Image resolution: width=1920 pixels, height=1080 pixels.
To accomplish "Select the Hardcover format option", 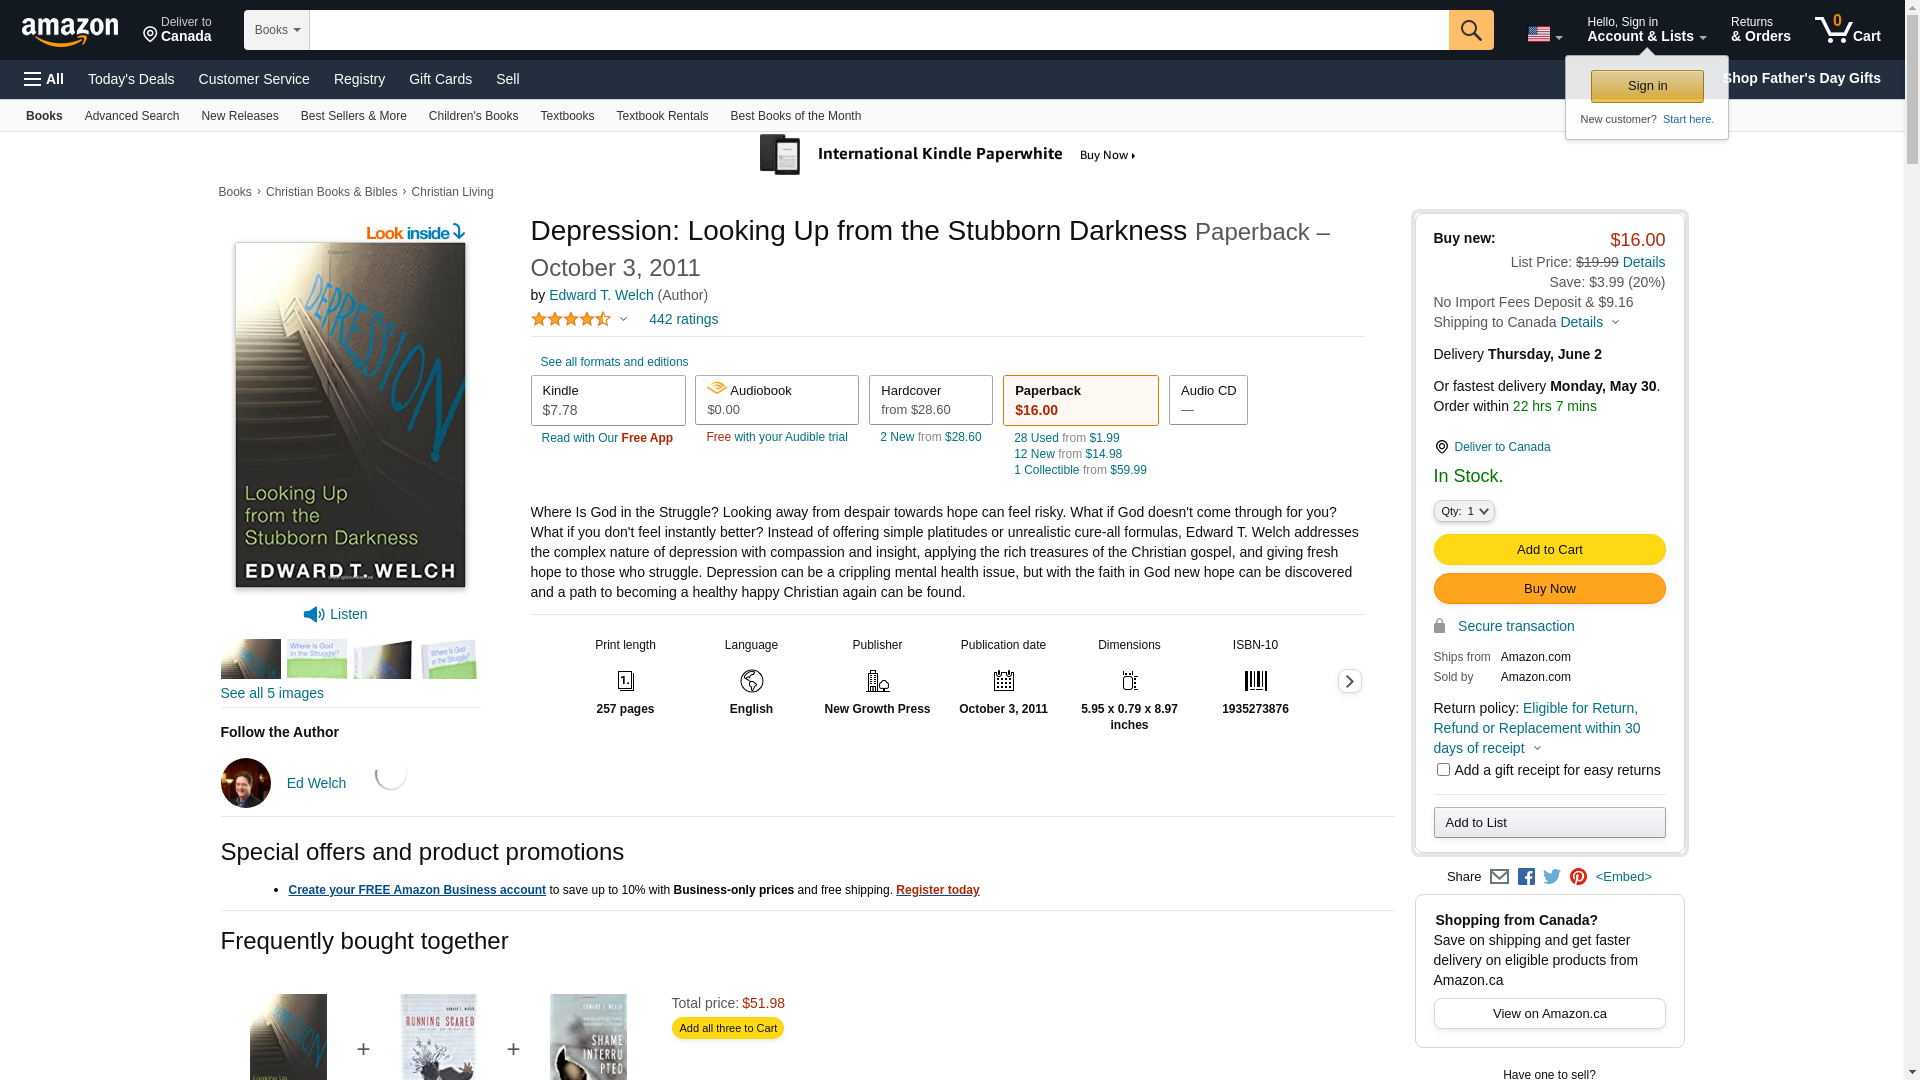I will click(x=930, y=400).
